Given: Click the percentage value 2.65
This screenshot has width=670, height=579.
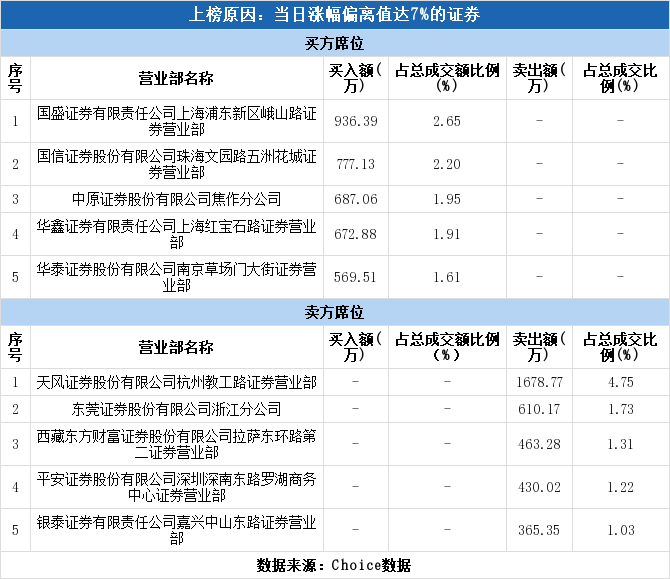Looking at the screenshot, I should [447, 121].
